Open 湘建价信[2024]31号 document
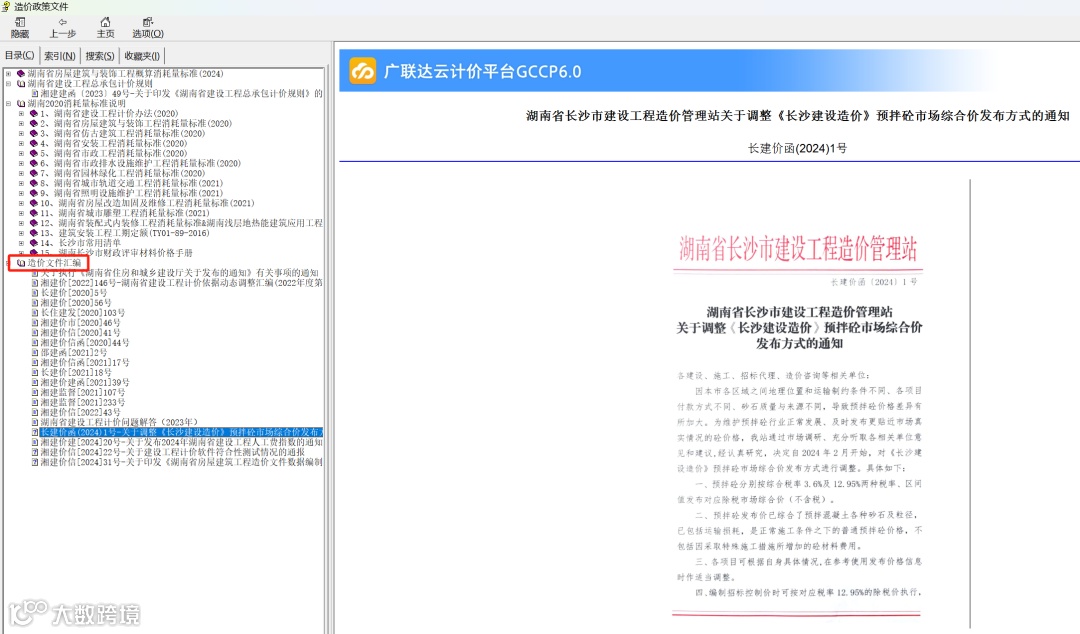This screenshot has height=634, width=1080. (x=181, y=462)
